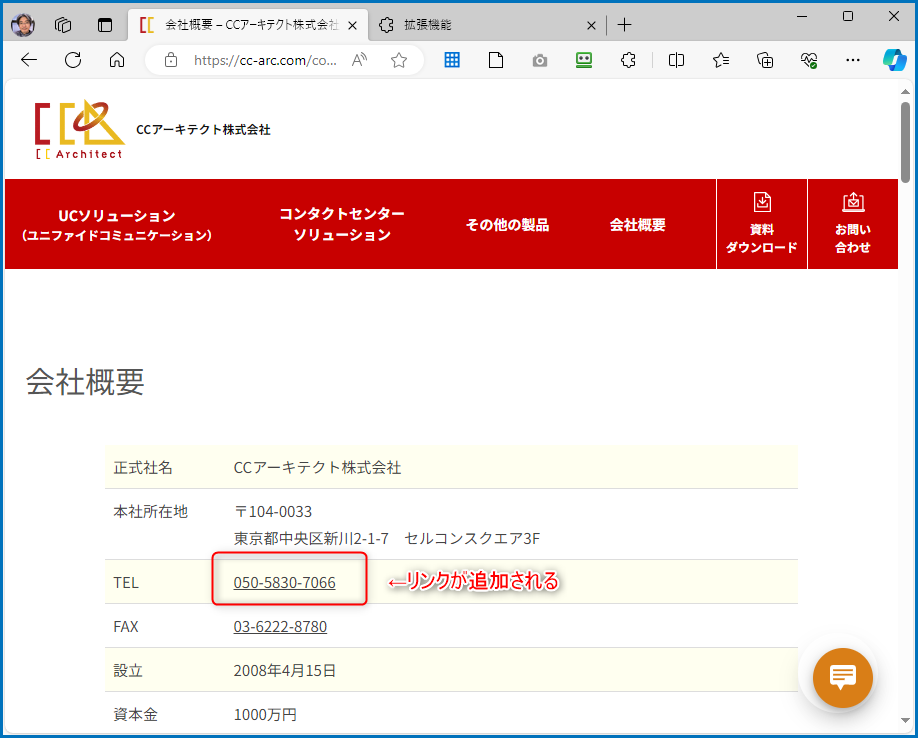Screen dimensions: 918x738
Task: Click the 会社概要 page heading
Action: click(85, 382)
